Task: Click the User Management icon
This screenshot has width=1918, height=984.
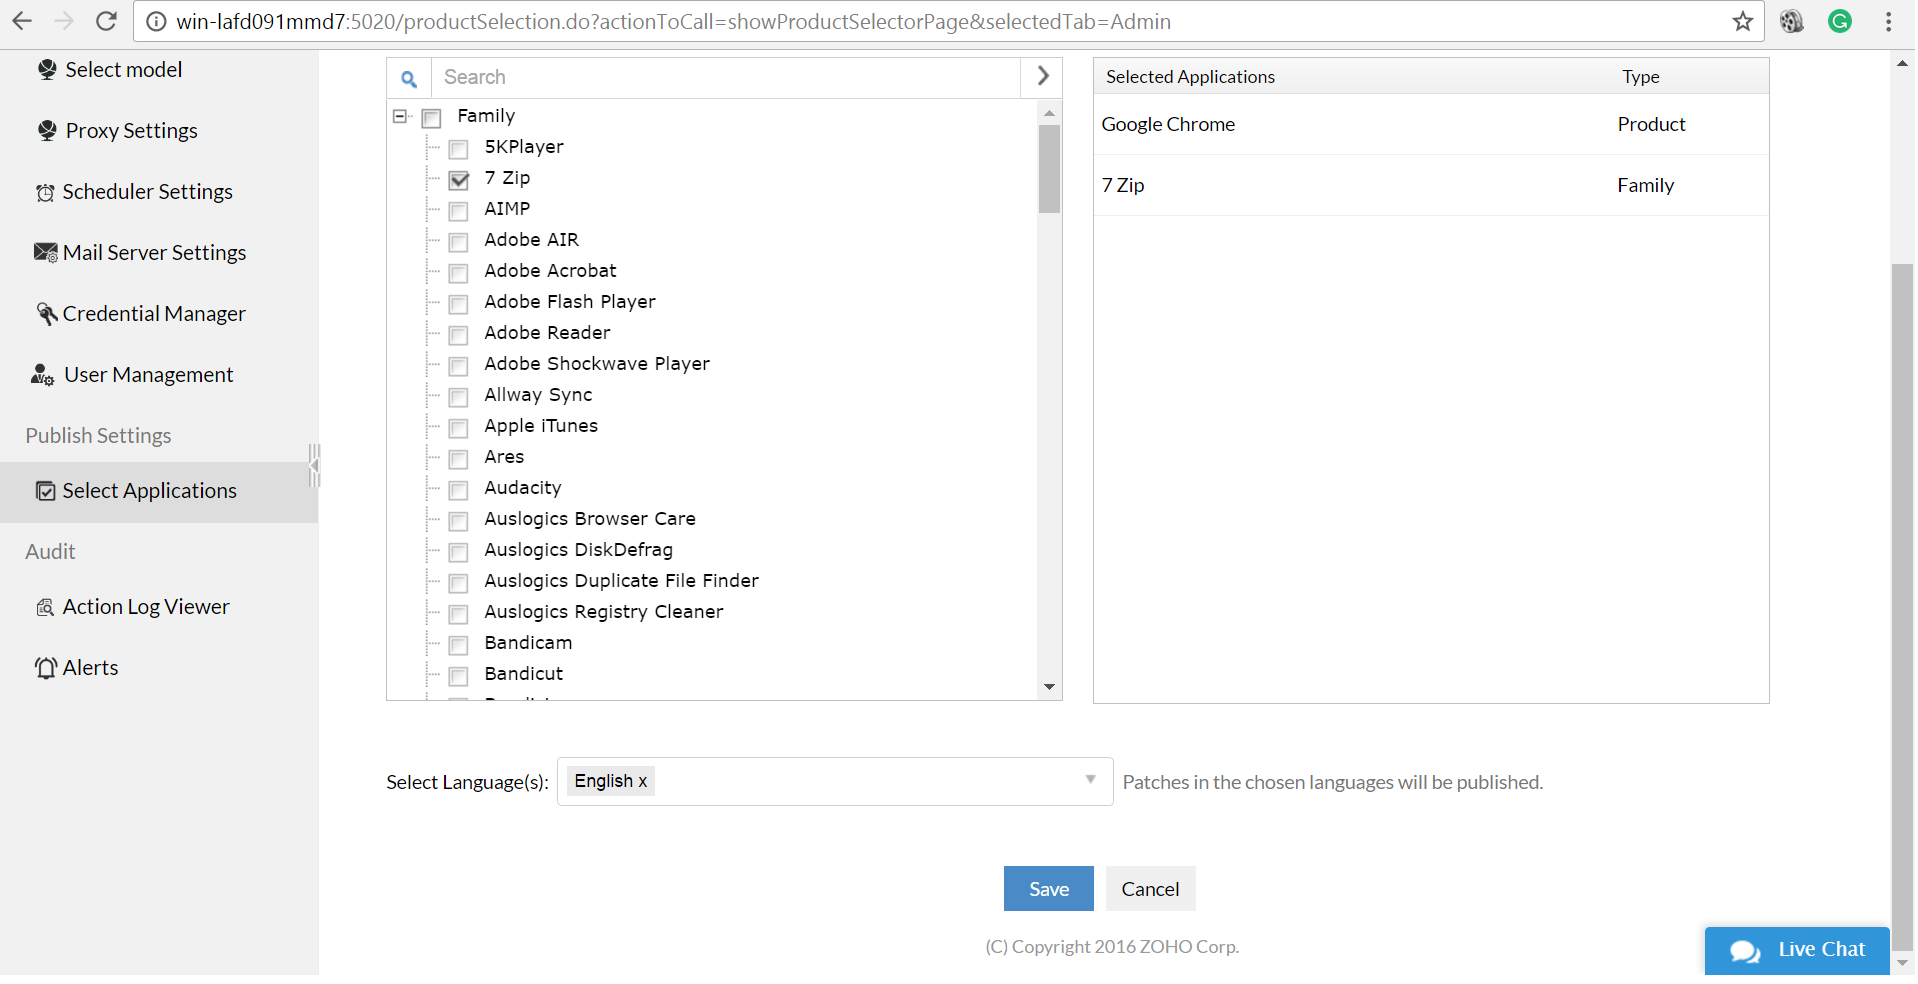Action: coord(41,375)
